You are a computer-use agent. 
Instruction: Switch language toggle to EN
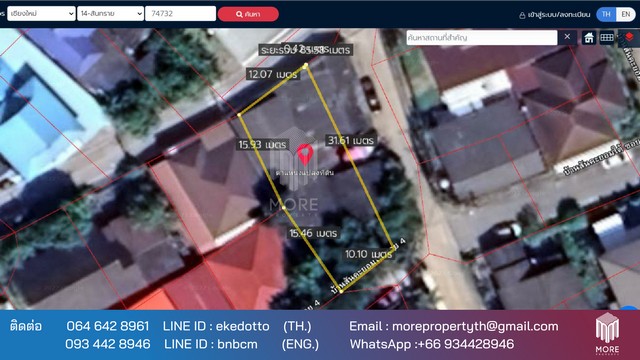[626, 14]
